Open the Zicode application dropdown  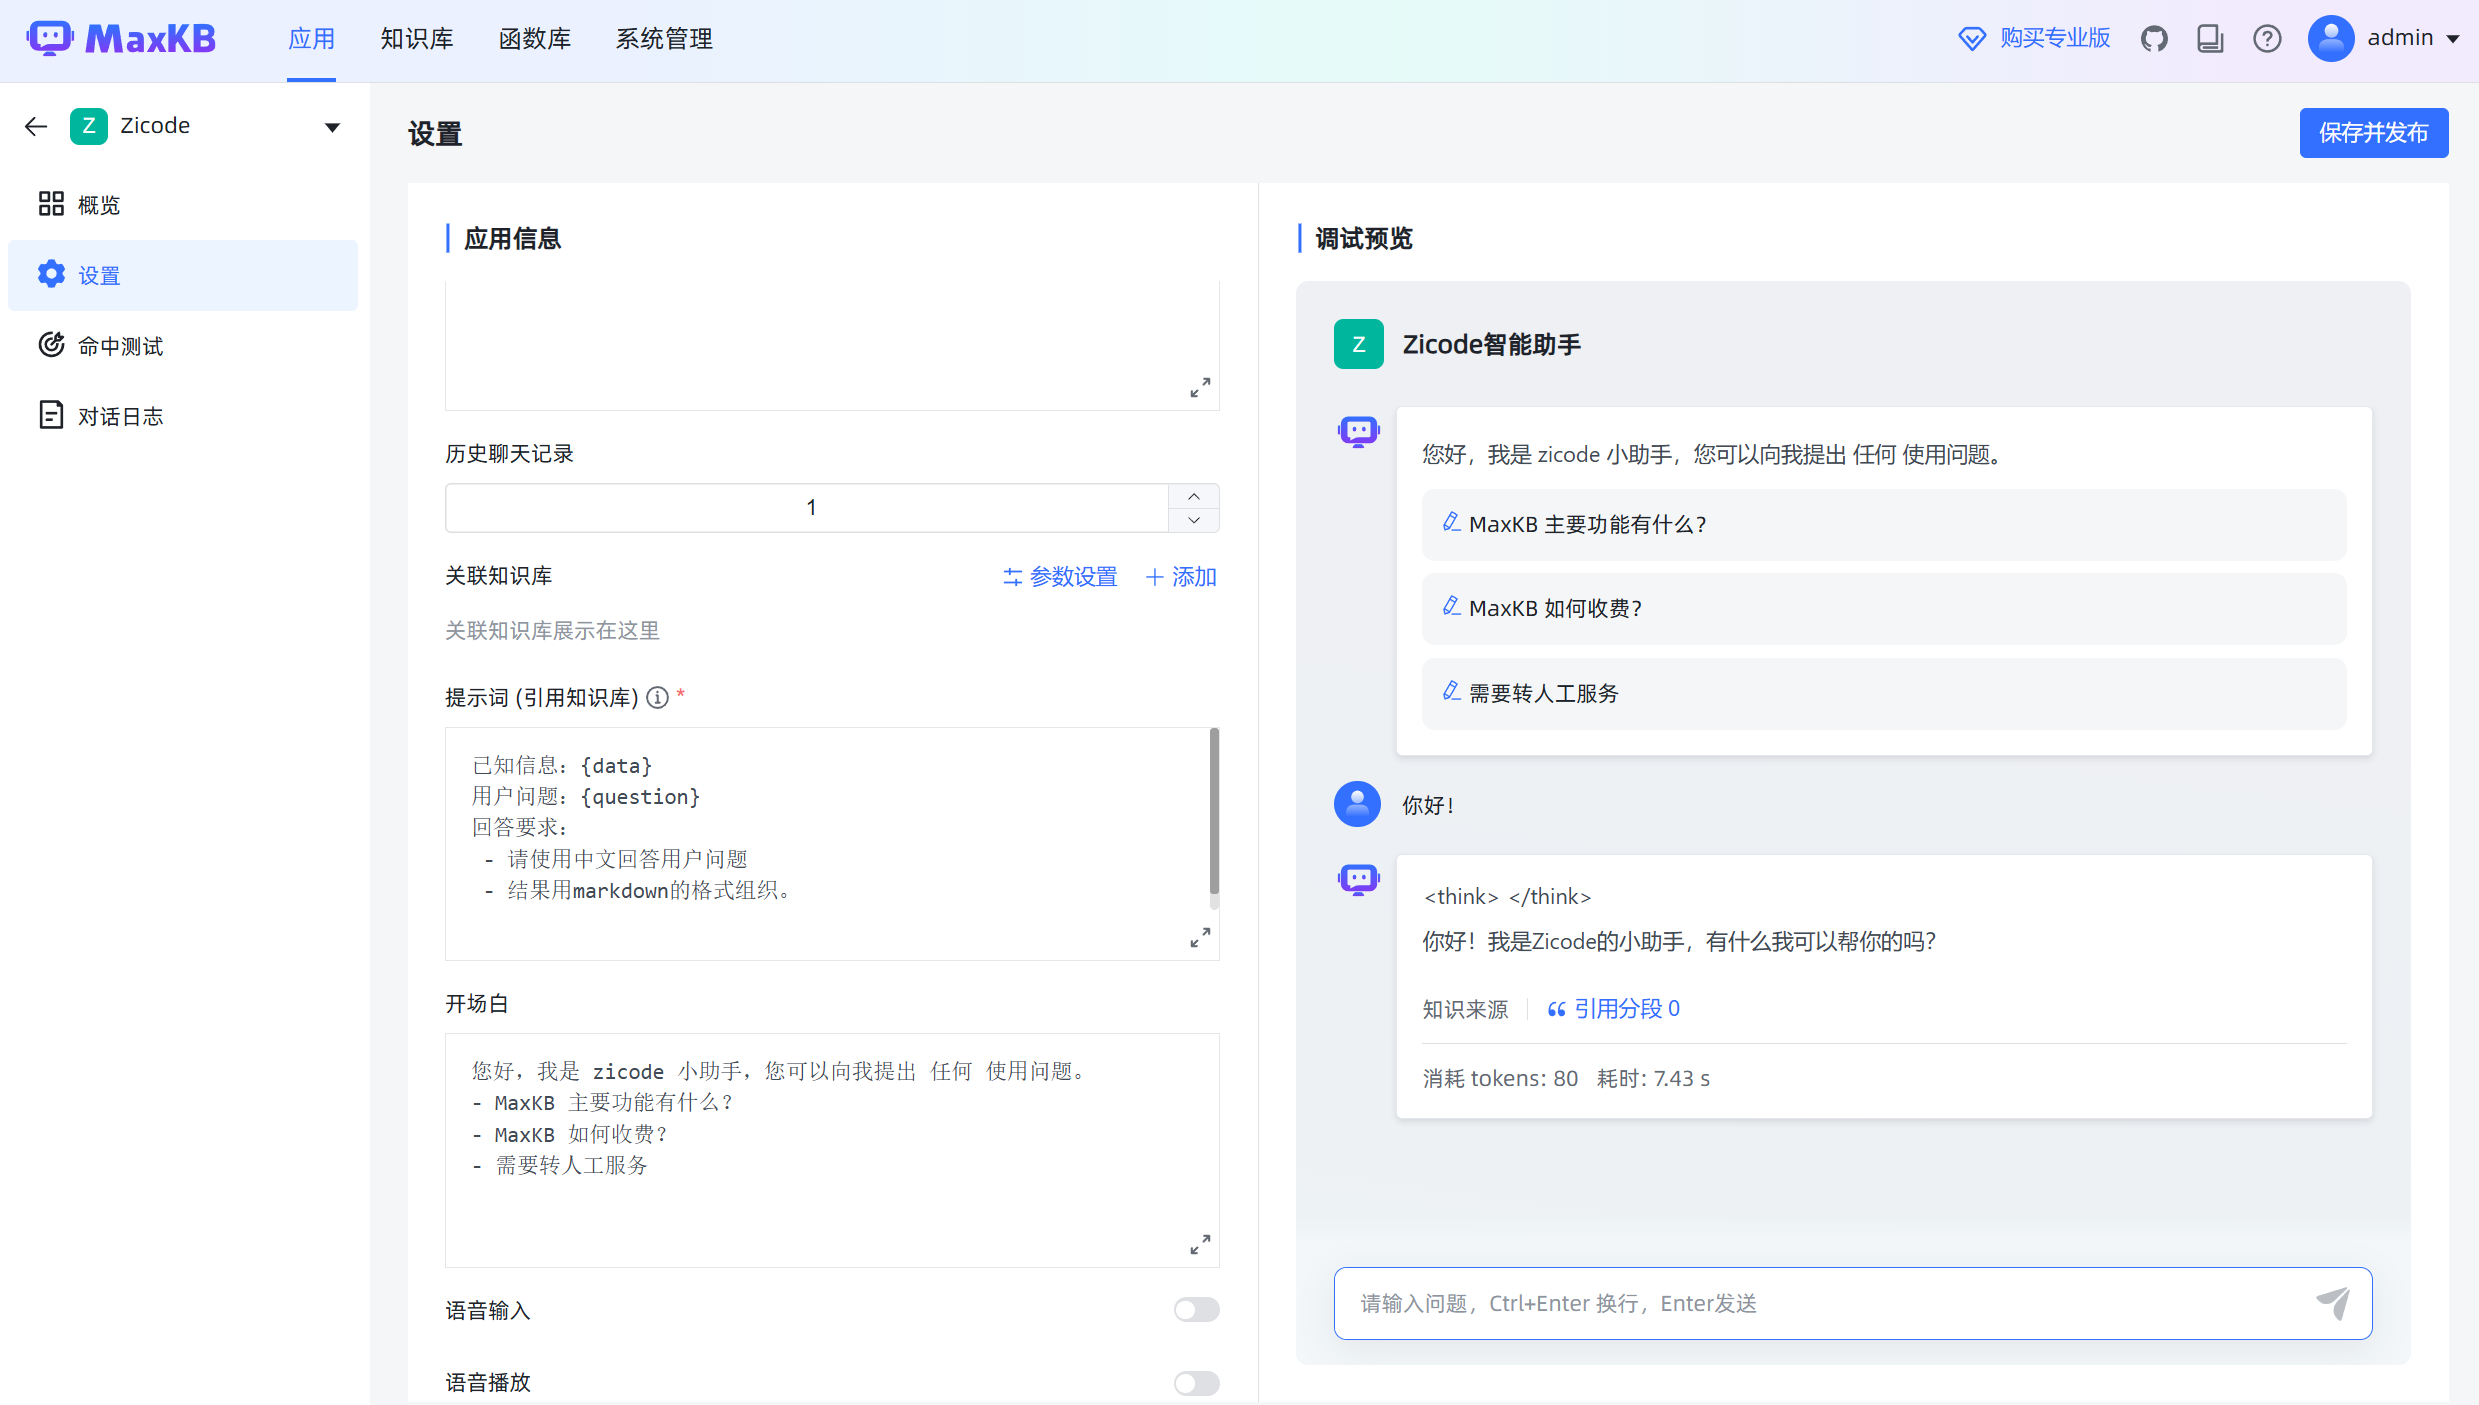tap(332, 127)
